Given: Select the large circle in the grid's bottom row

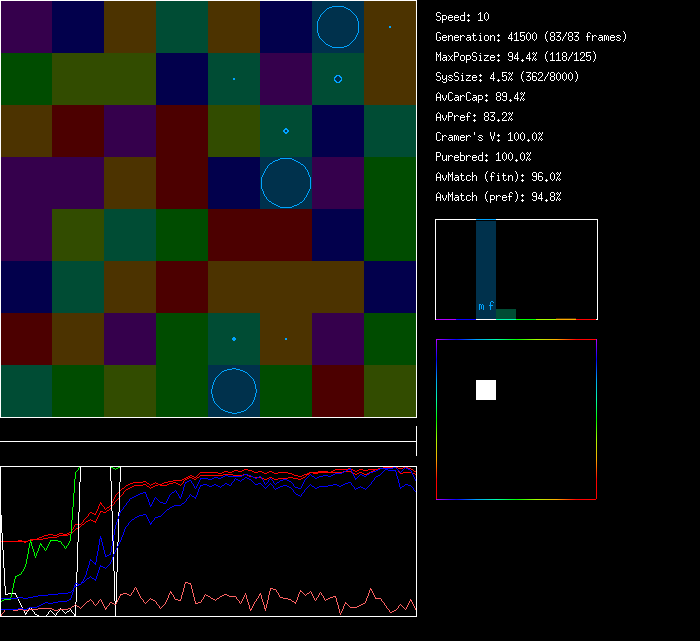Looking at the screenshot, I should click(x=234, y=391).
